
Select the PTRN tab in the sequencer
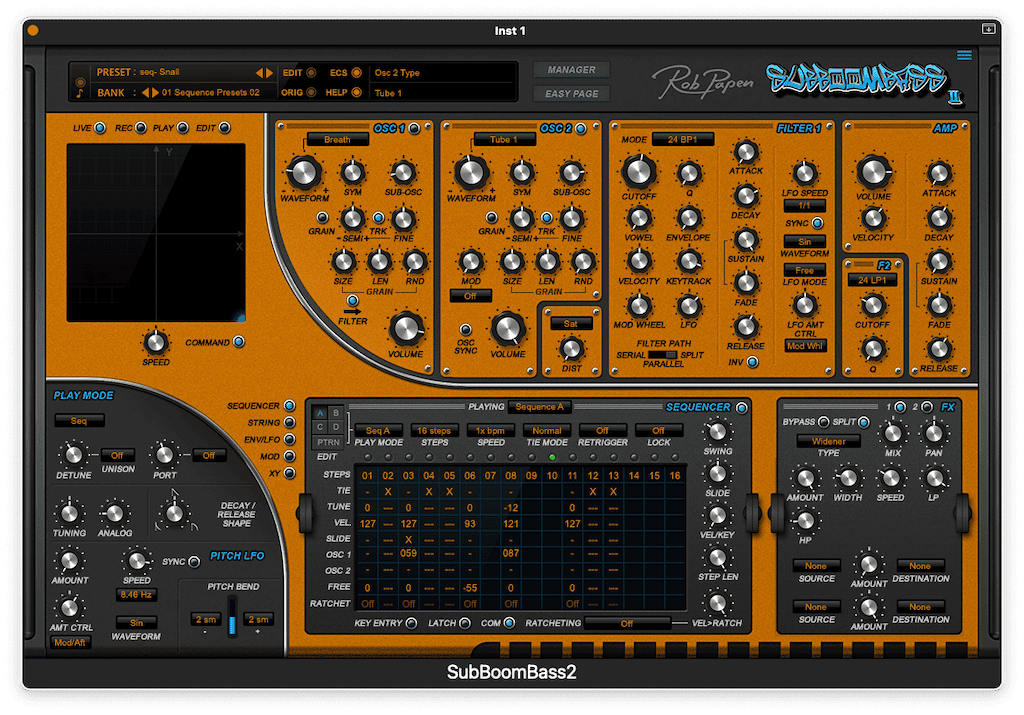click(328, 442)
